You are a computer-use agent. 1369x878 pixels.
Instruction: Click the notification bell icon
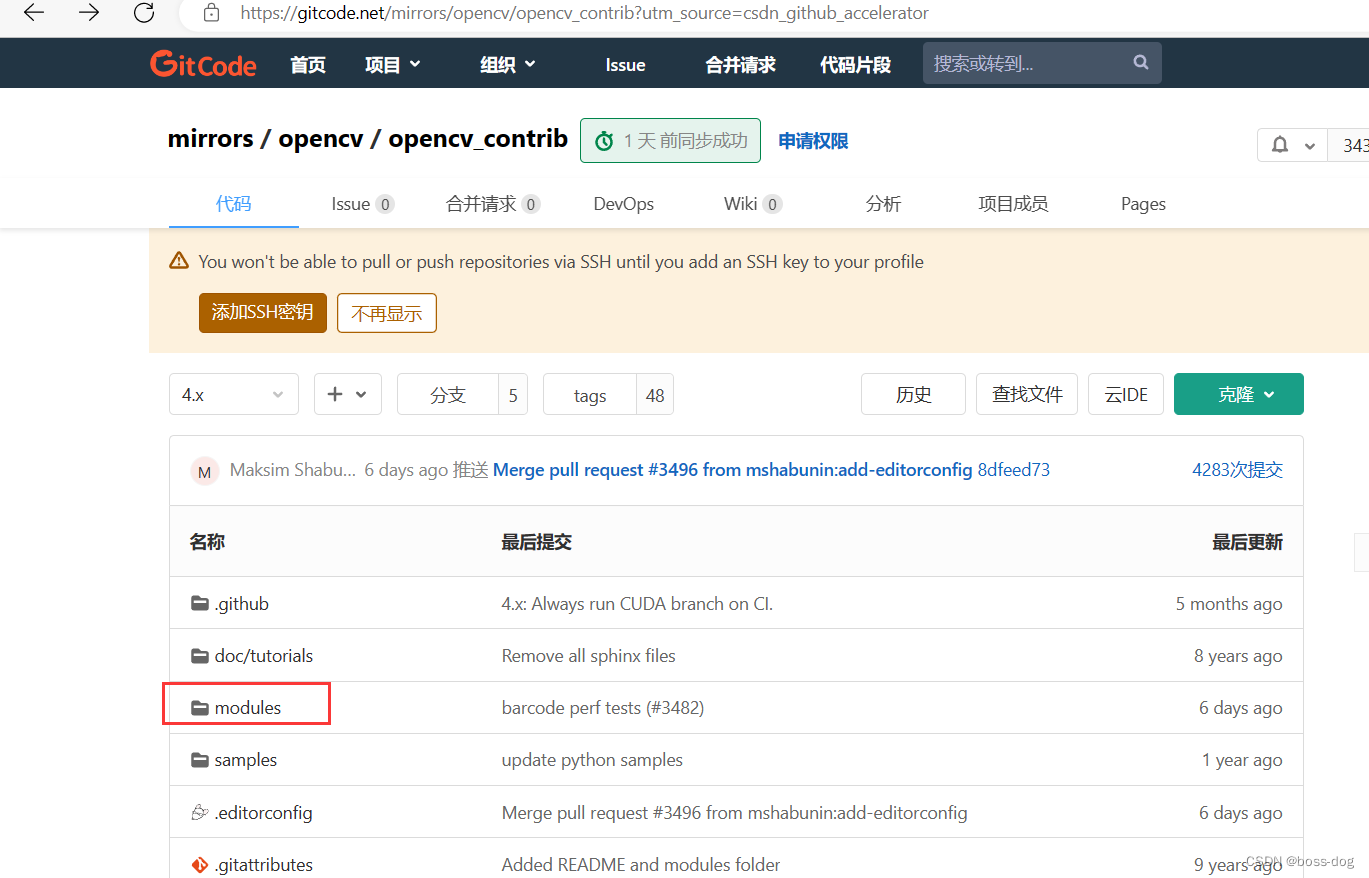click(1279, 145)
